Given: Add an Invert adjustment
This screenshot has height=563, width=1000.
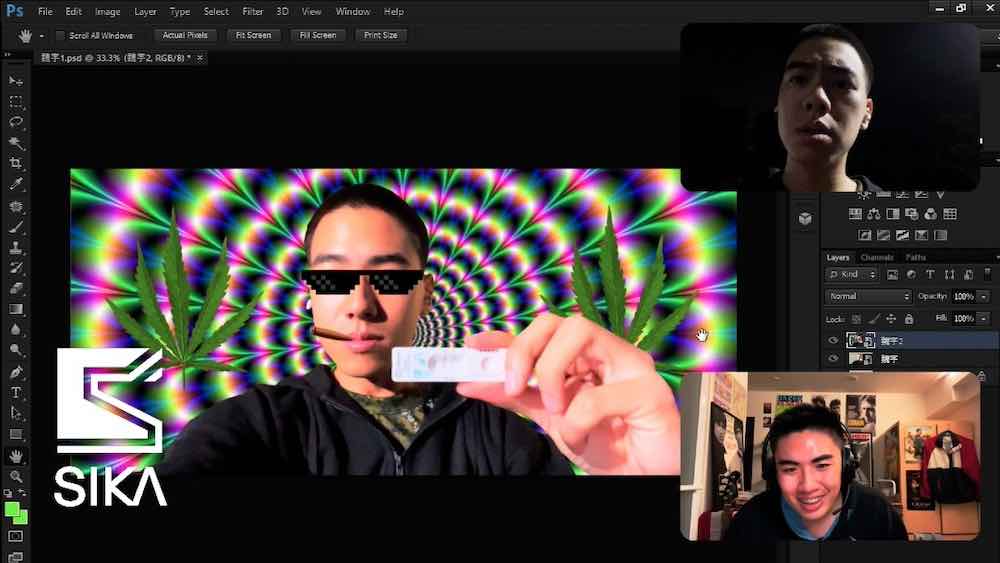Looking at the screenshot, I should tap(864, 235).
